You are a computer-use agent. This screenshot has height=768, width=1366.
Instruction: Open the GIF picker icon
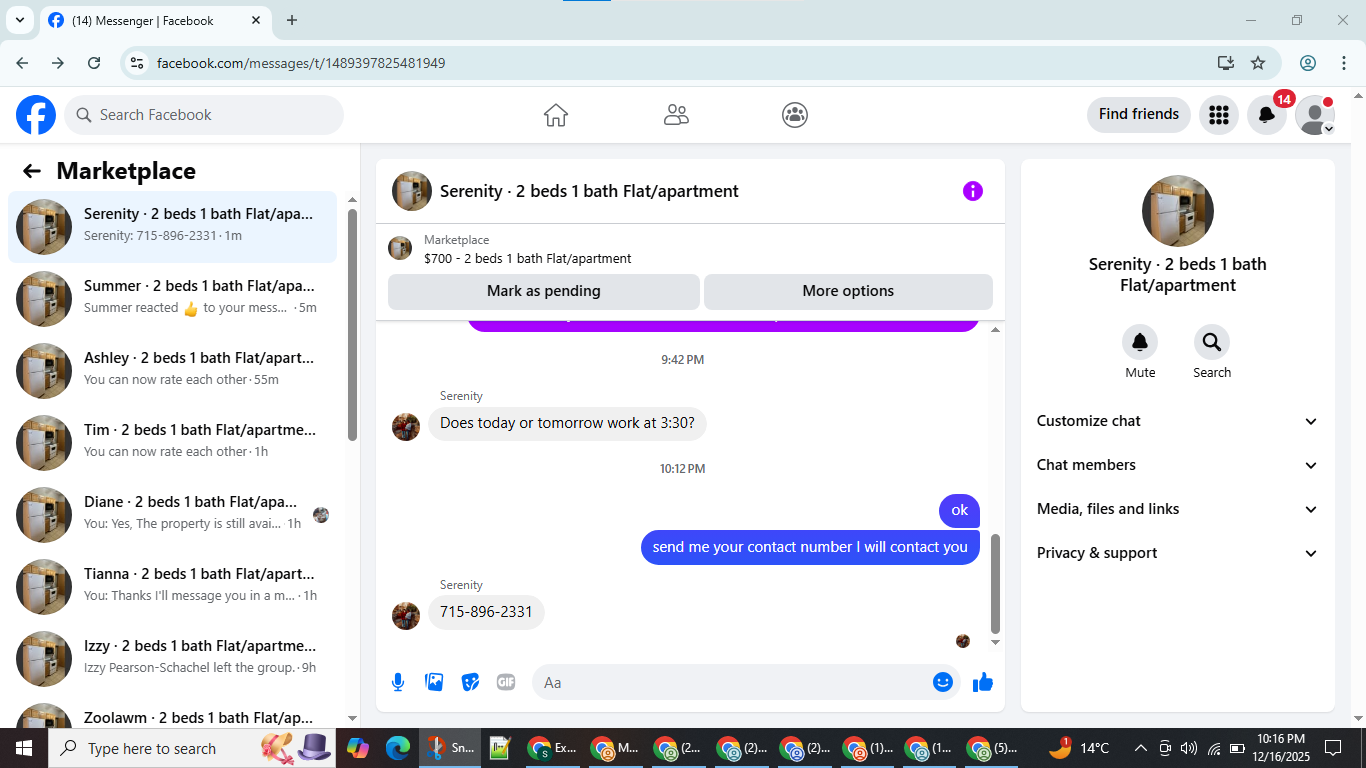(x=506, y=682)
